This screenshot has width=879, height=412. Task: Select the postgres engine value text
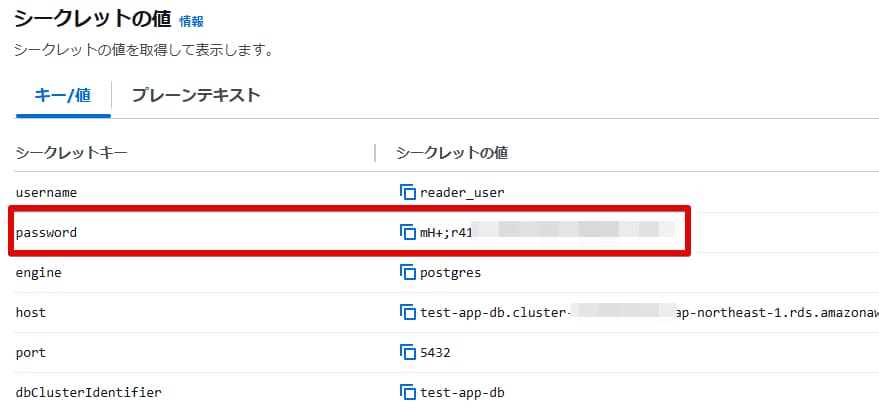tap(450, 272)
